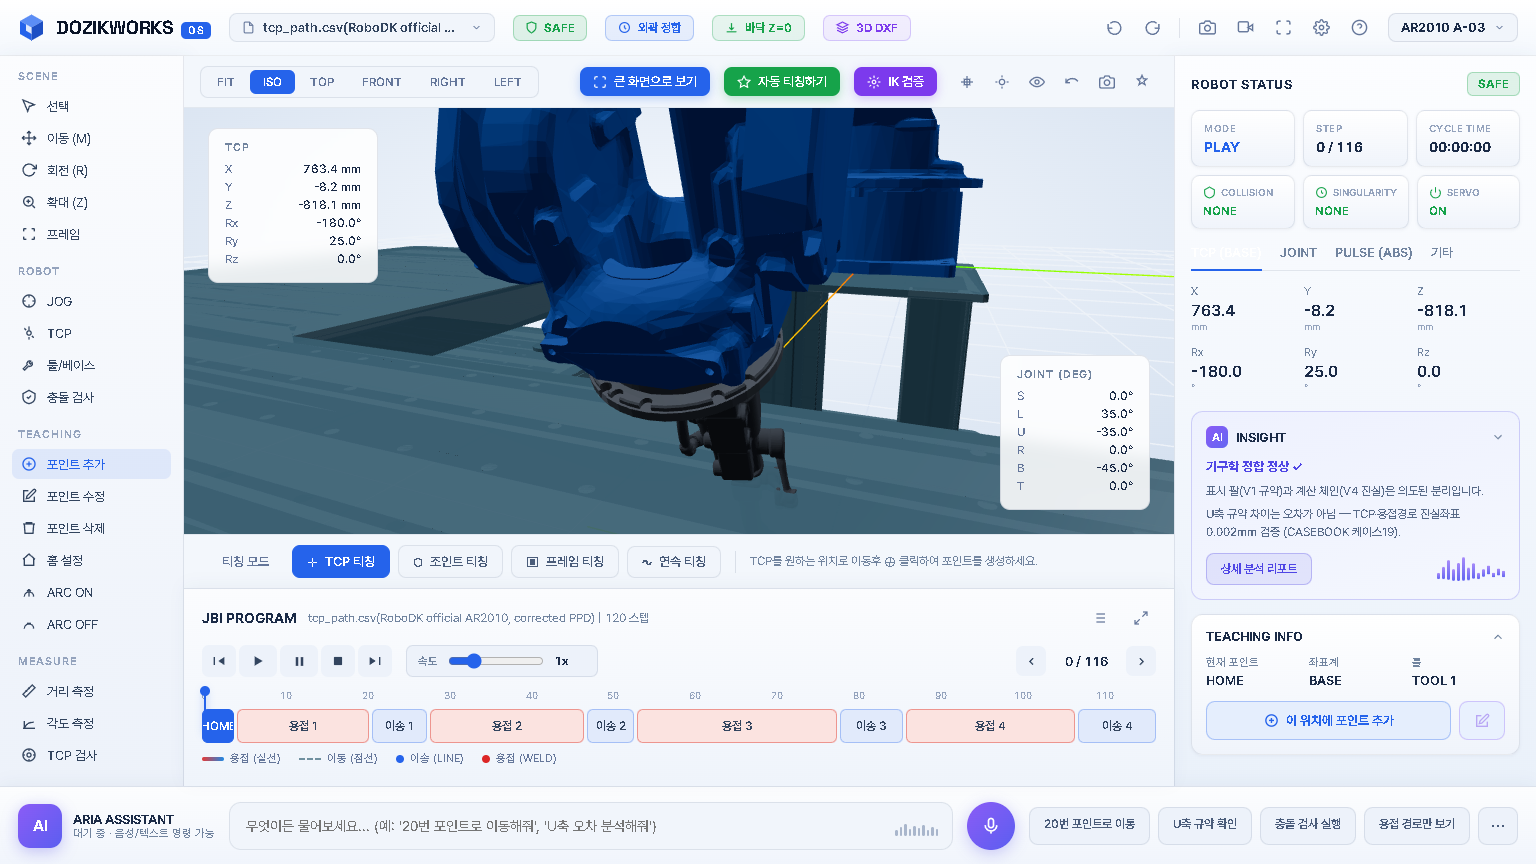Select the 용접 3 timeline segment
The image size is (1536, 864).
737,726
